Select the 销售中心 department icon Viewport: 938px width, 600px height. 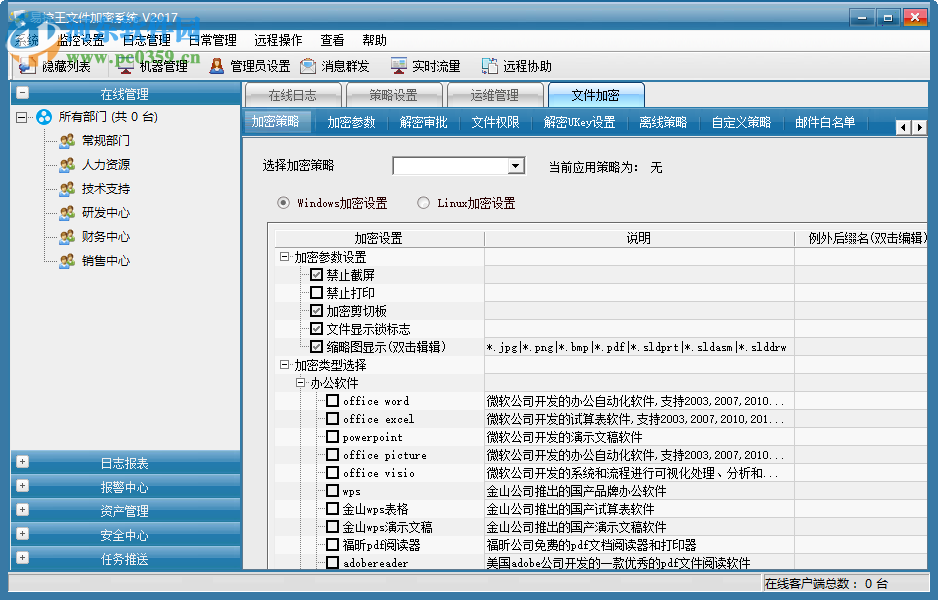tap(67, 261)
